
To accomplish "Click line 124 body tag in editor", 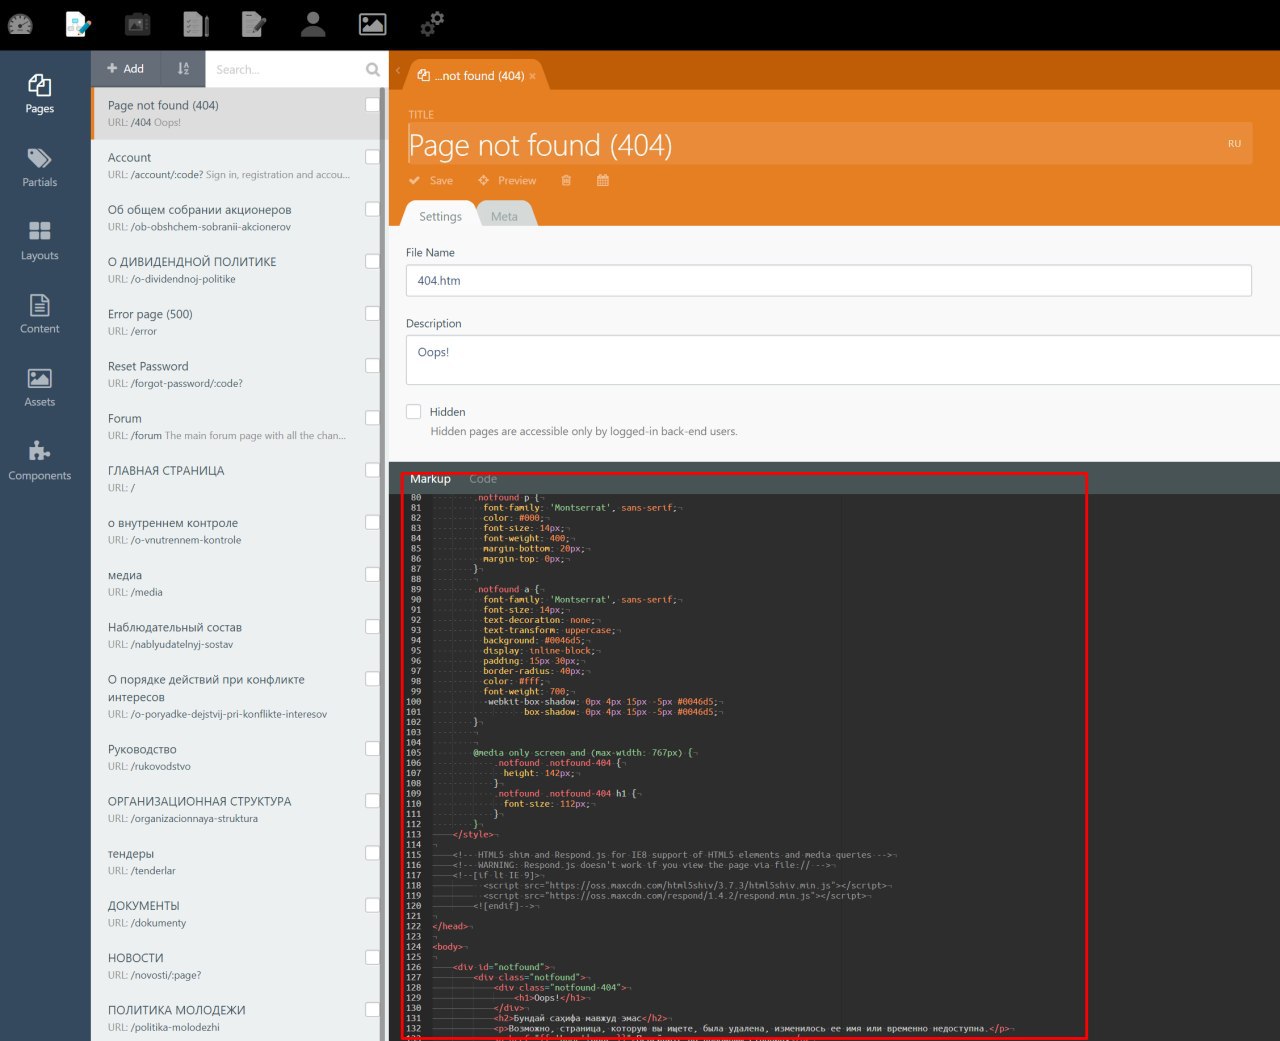I will 449,947.
